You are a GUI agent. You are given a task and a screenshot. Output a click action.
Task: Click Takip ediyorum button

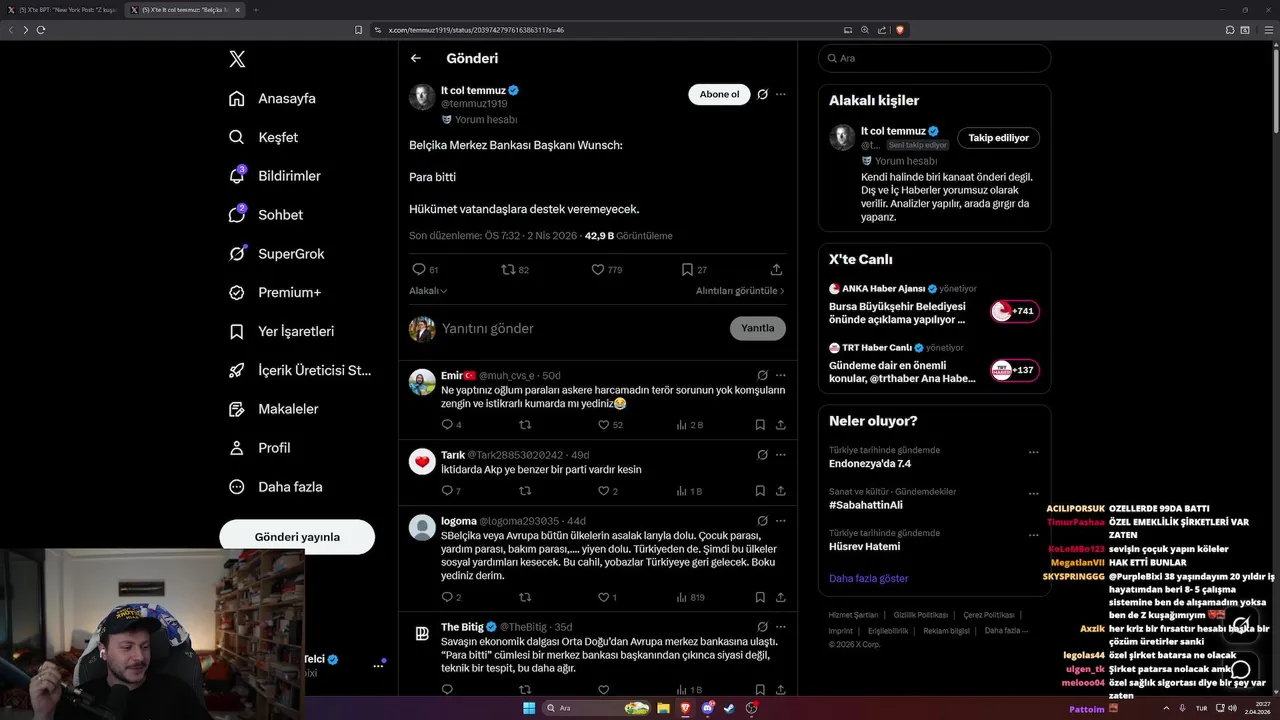coord(998,138)
